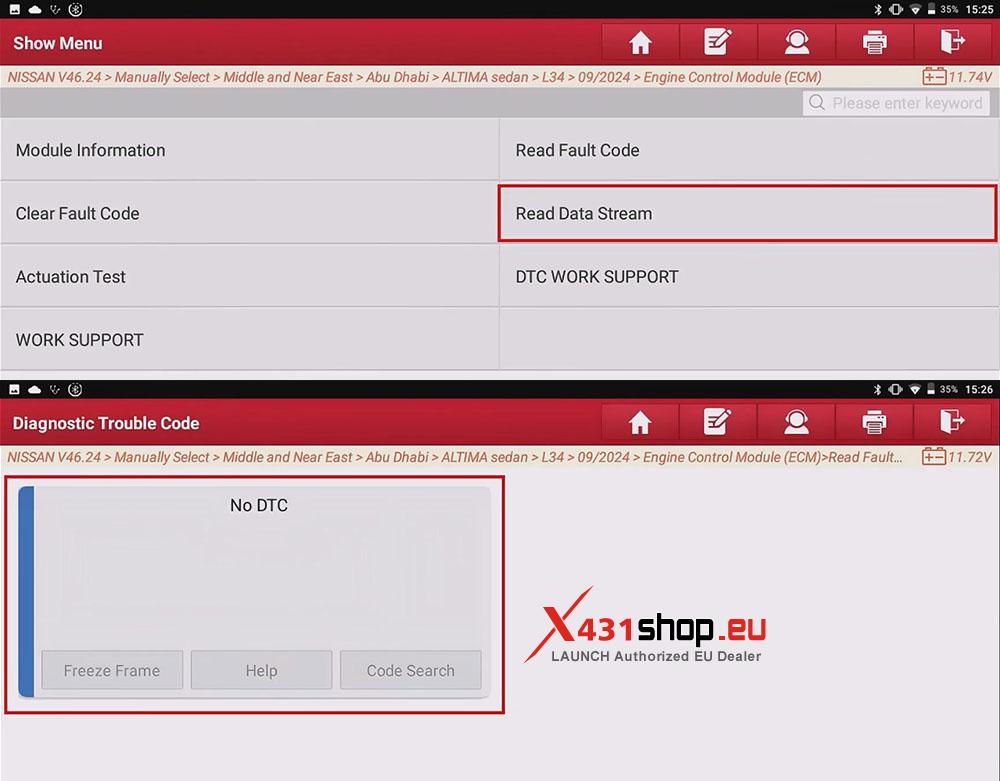Viewport: 1000px width, 781px height.
Task: Tap the Diagnostic Trouble Code title
Action: click(x=106, y=423)
